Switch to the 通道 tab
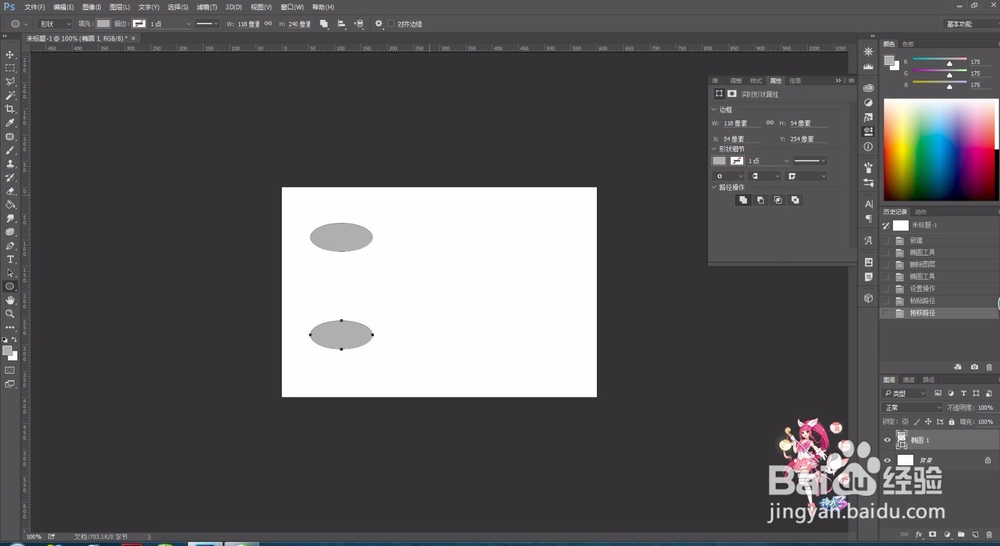Image resolution: width=1000 pixels, height=546 pixels. (x=909, y=380)
